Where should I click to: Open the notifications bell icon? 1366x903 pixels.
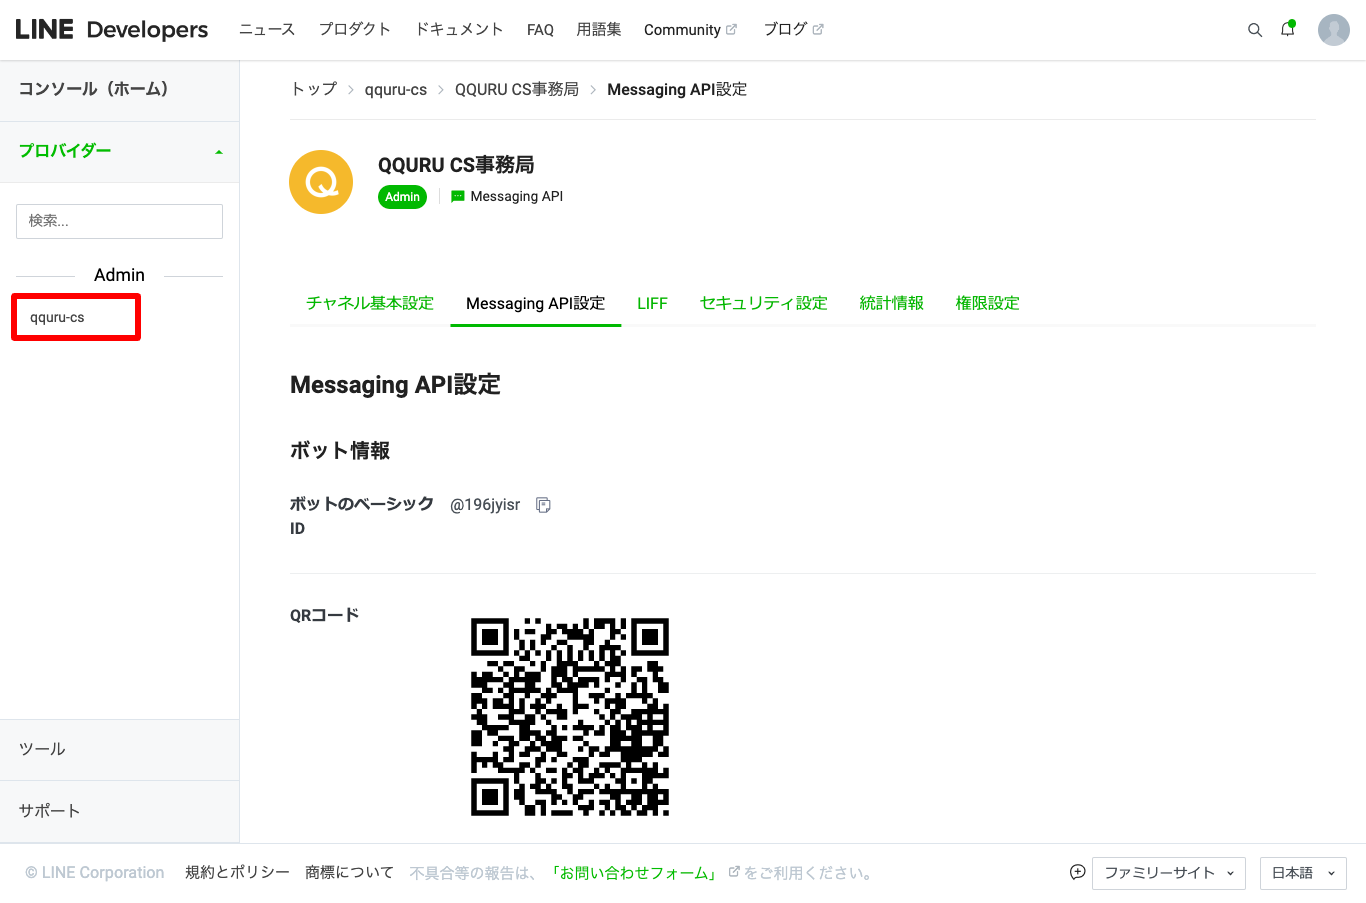point(1287,30)
